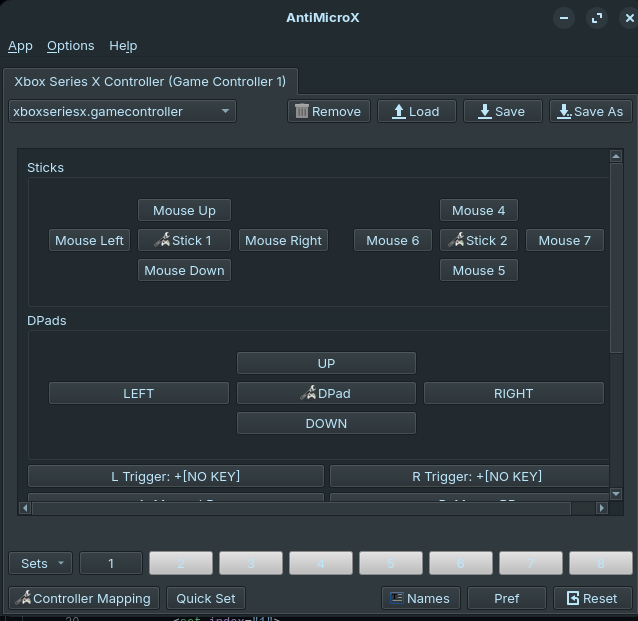Reset the controller configuration
Screen dimensions: 638x621
coord(592,598)
